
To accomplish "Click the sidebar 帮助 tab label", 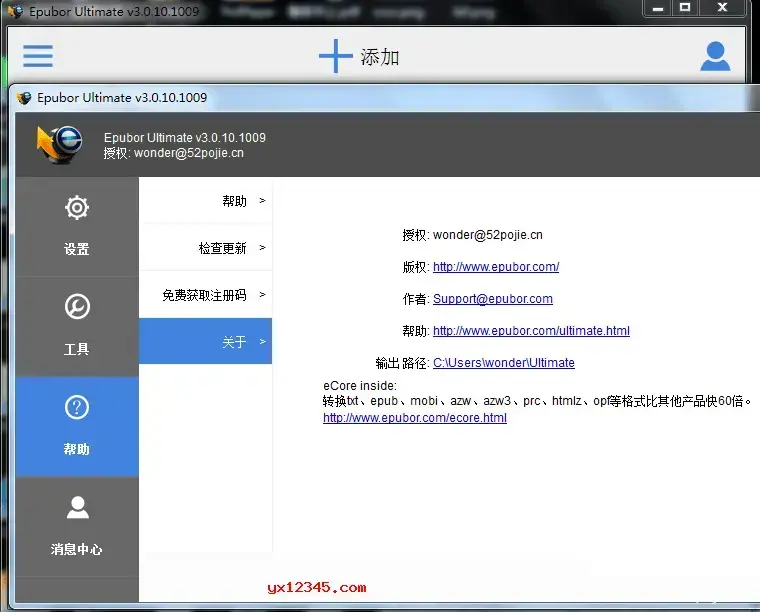I will point(77,449).
